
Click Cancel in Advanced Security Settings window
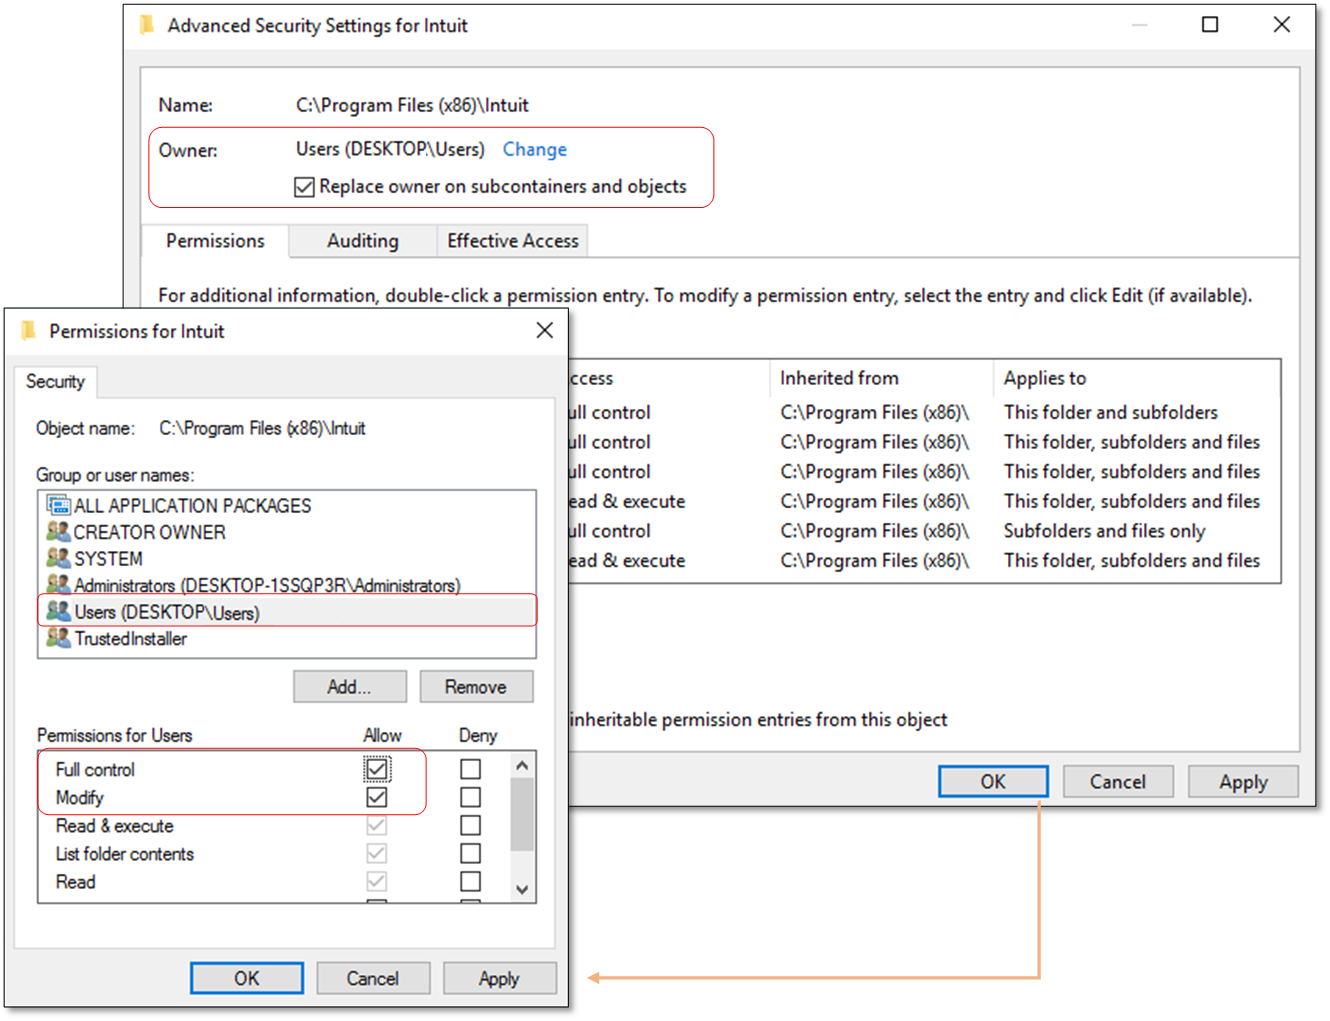1118,781
